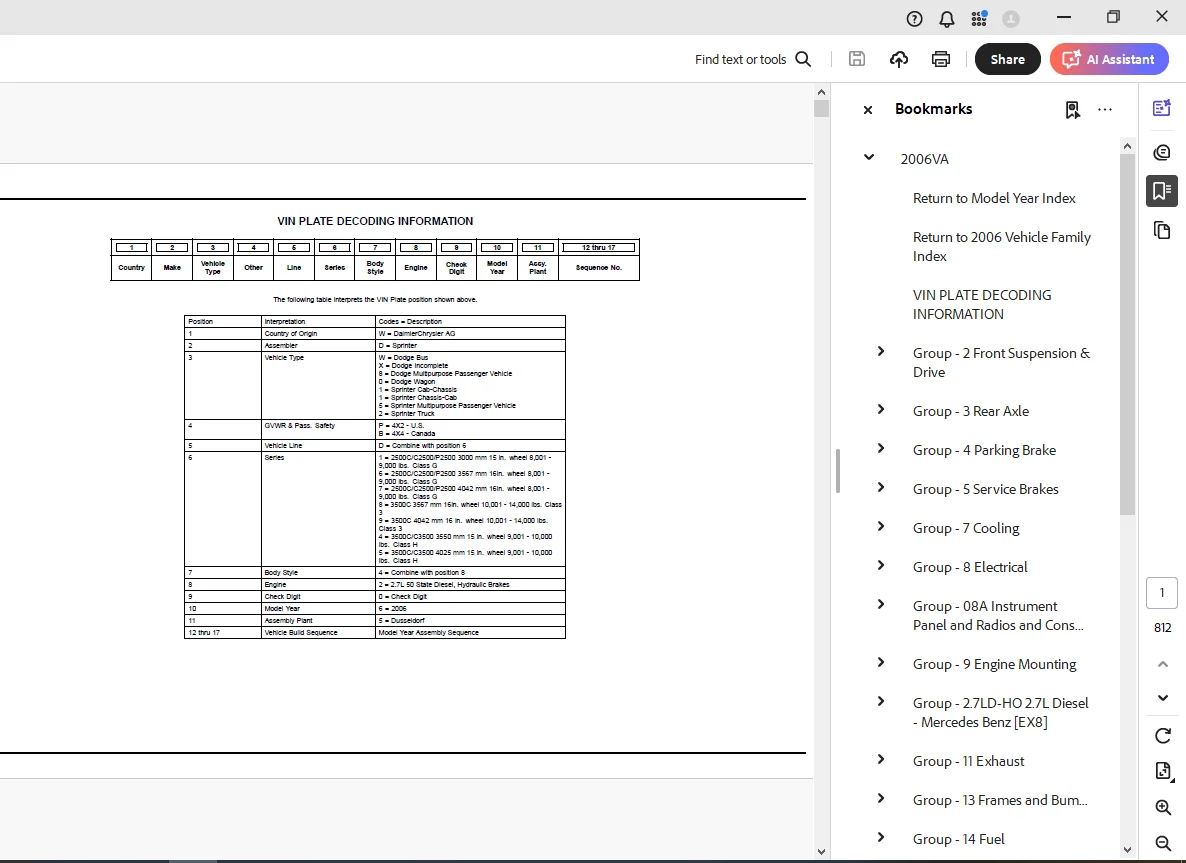Expand Group - 13 Frames and Bumpers
This screenshot has height=863, width=1186.
point(880,798)
